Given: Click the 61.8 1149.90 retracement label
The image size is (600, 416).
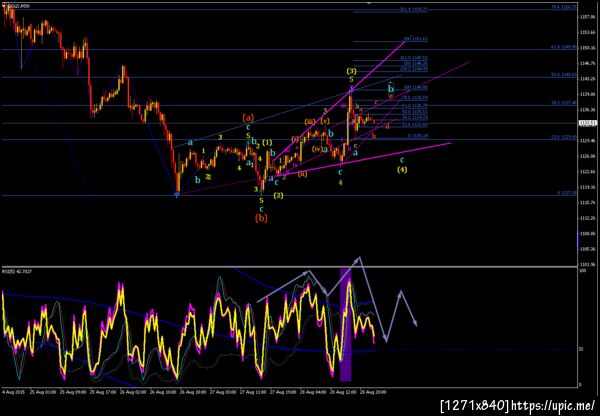Looking at the screenshot, I should point(564,47).
